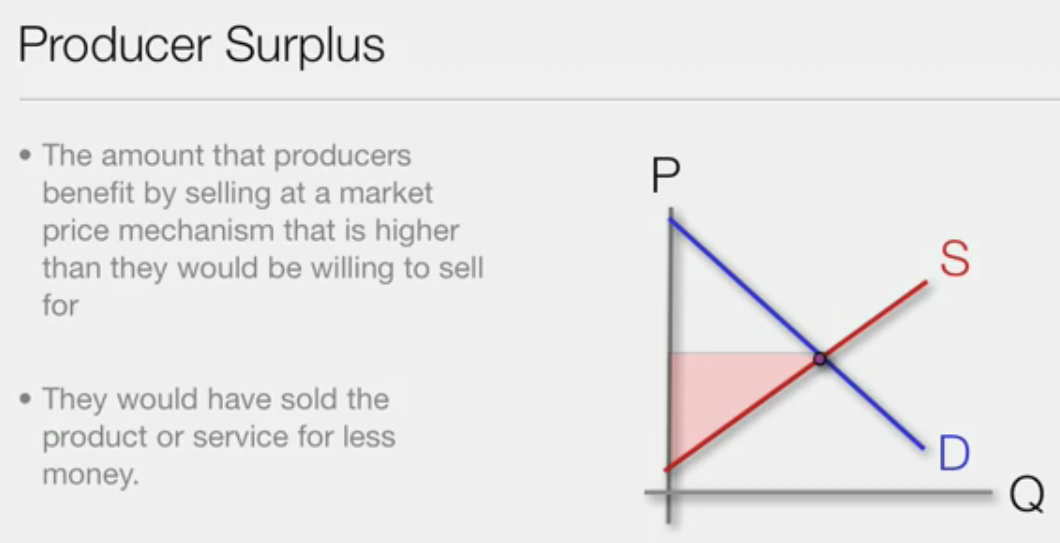Select the text 'price mechanism that is higher'

251,231
